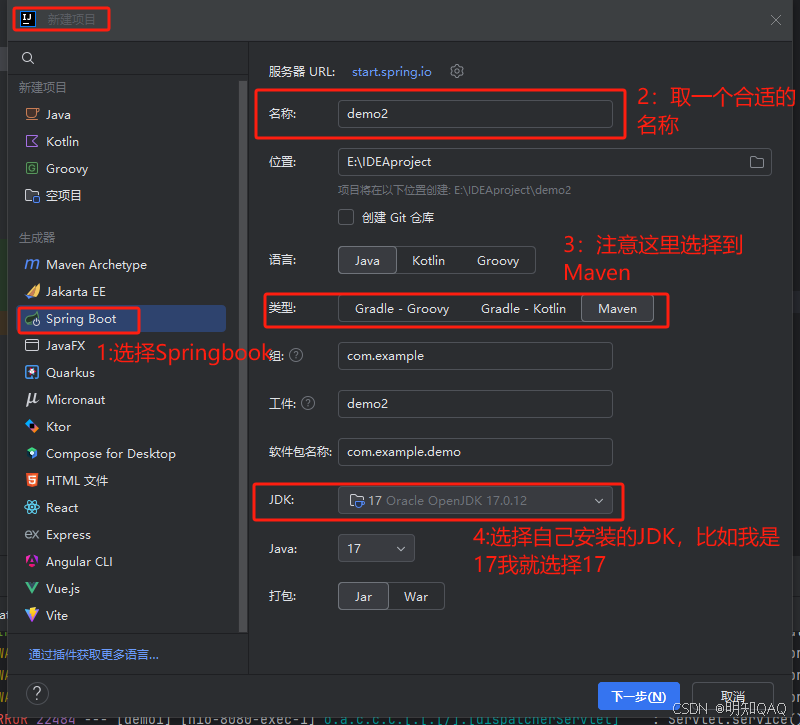Close the 新建项目 dialog

point(776,20)
